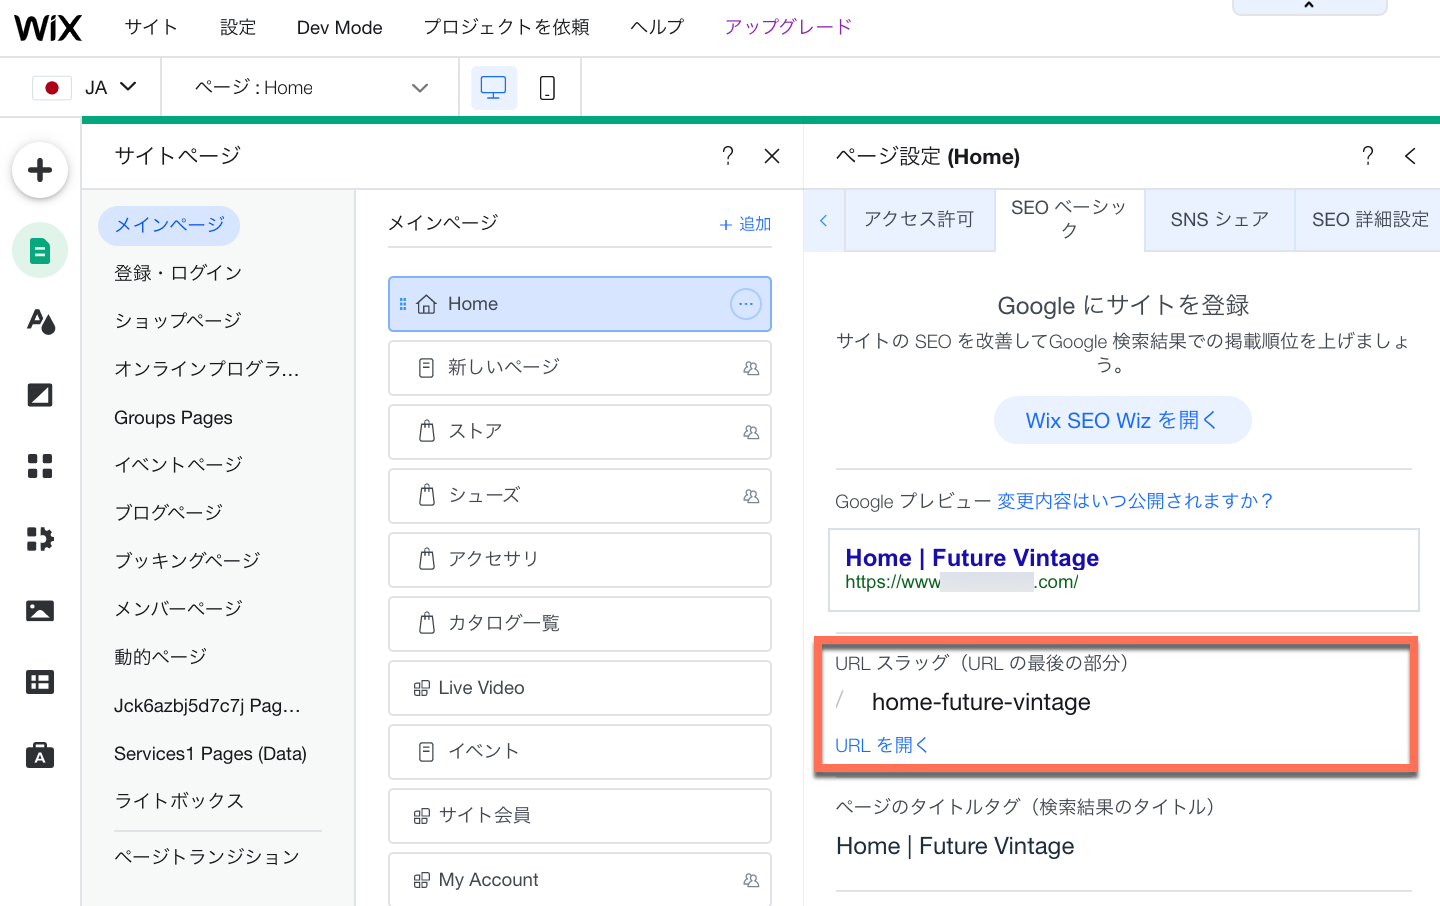Viewport: 1440px width, 906px height.
Task: Click the Home page drag handle
Action: 403,304
